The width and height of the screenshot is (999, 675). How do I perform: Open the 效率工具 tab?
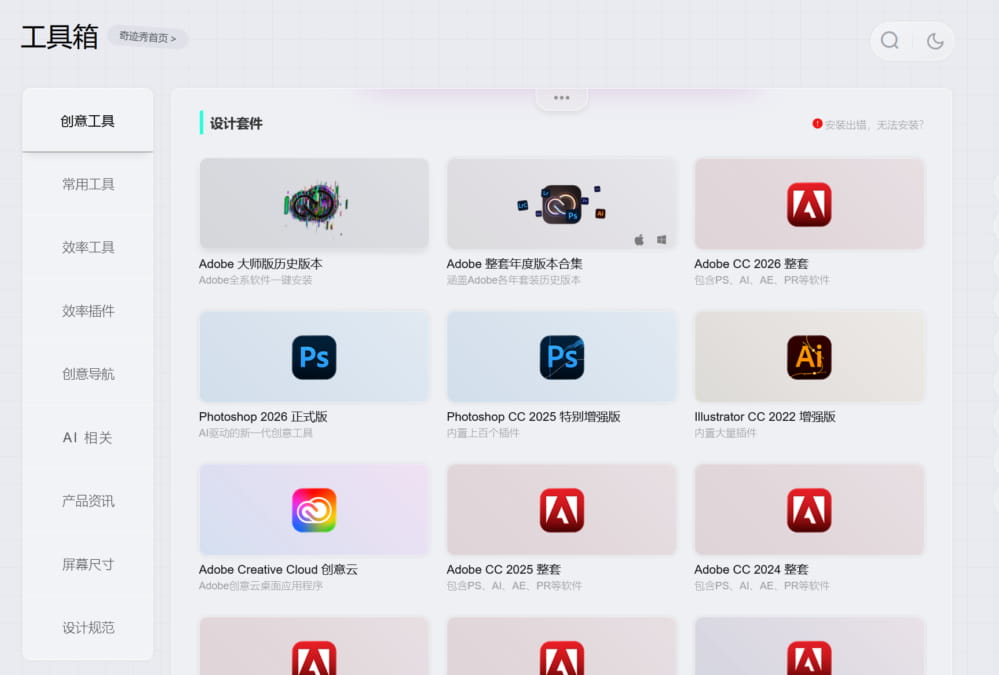88,247
